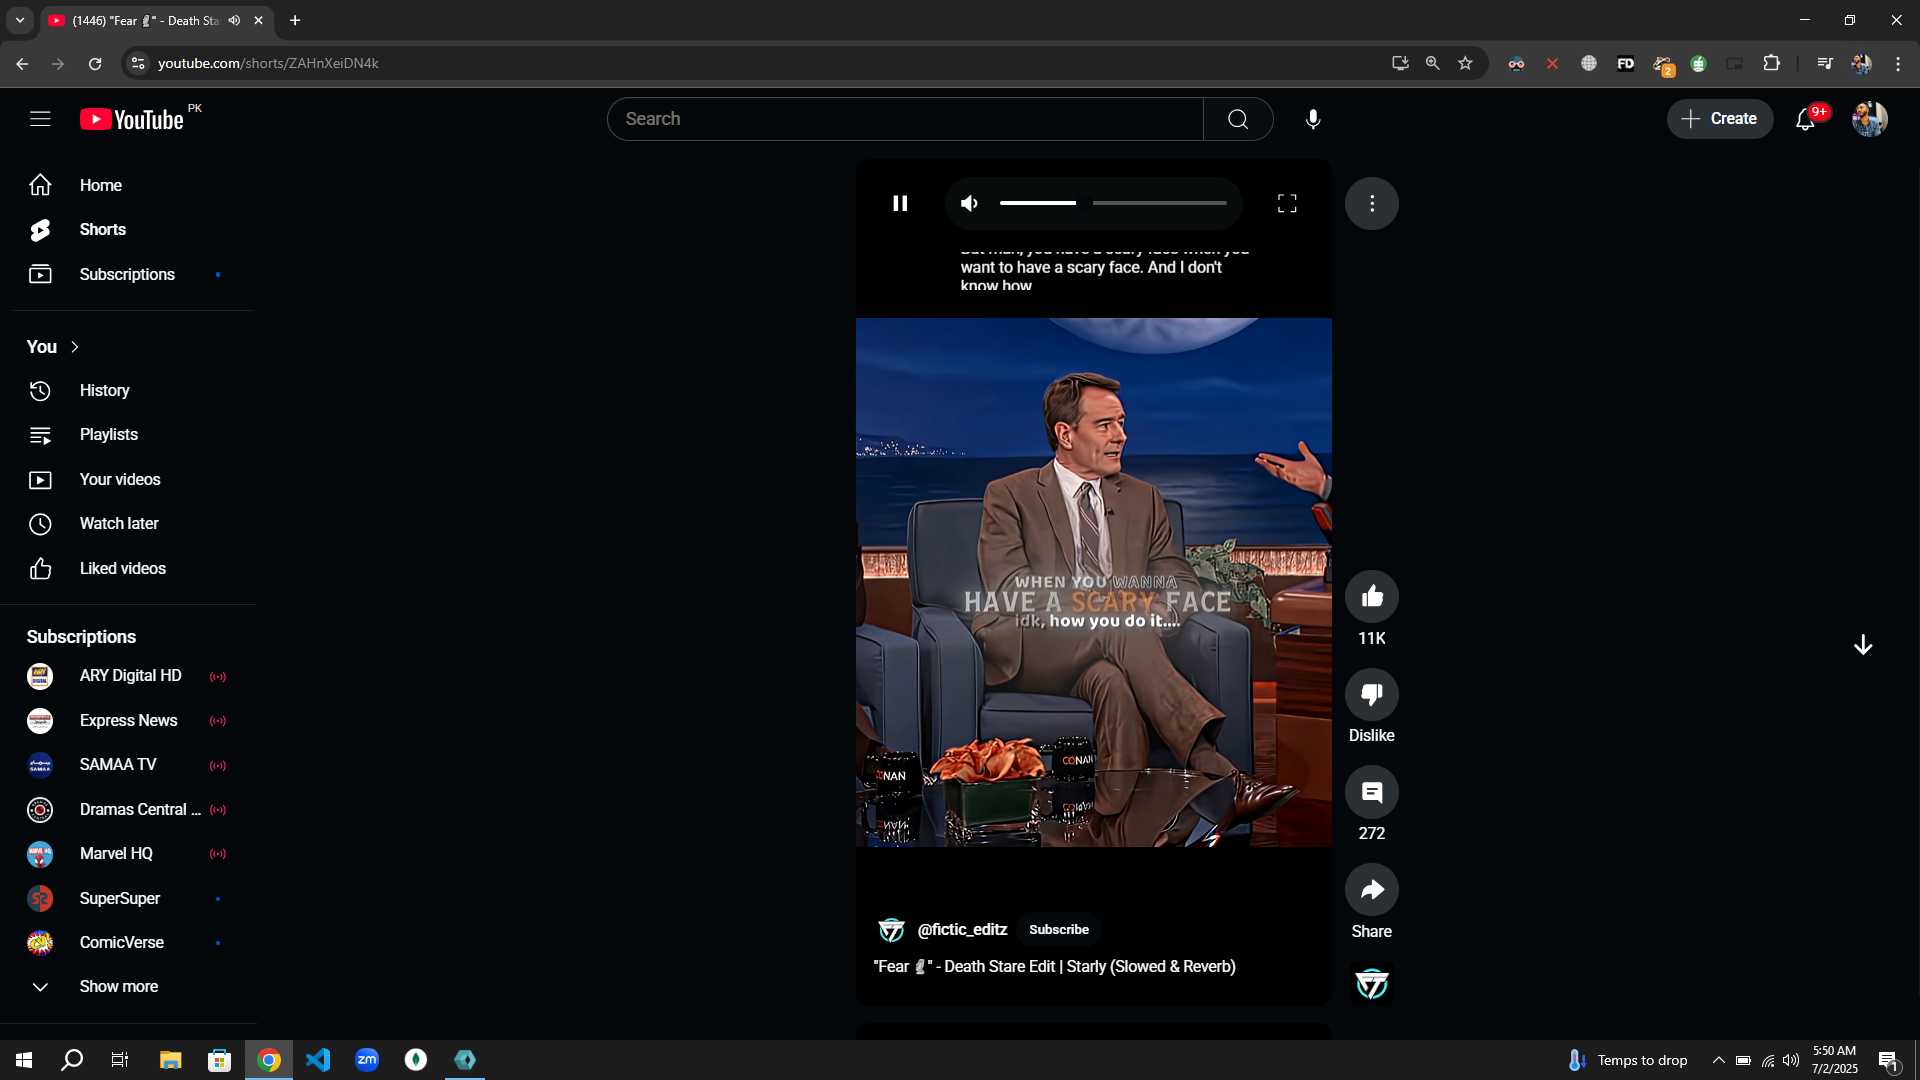Viewport: 1920px width, 1080px height.
Task: Open Visual Studio Code from taskbar
Action: [318, 1060]
